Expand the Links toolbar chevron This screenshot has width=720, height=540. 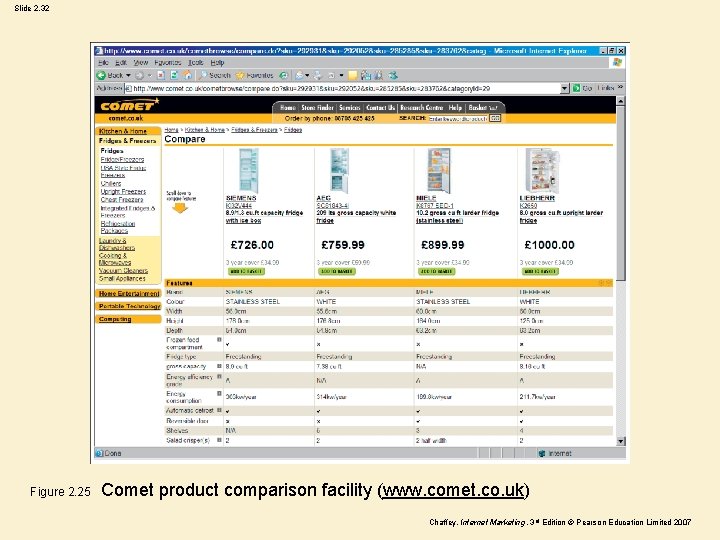coord(620,87)
